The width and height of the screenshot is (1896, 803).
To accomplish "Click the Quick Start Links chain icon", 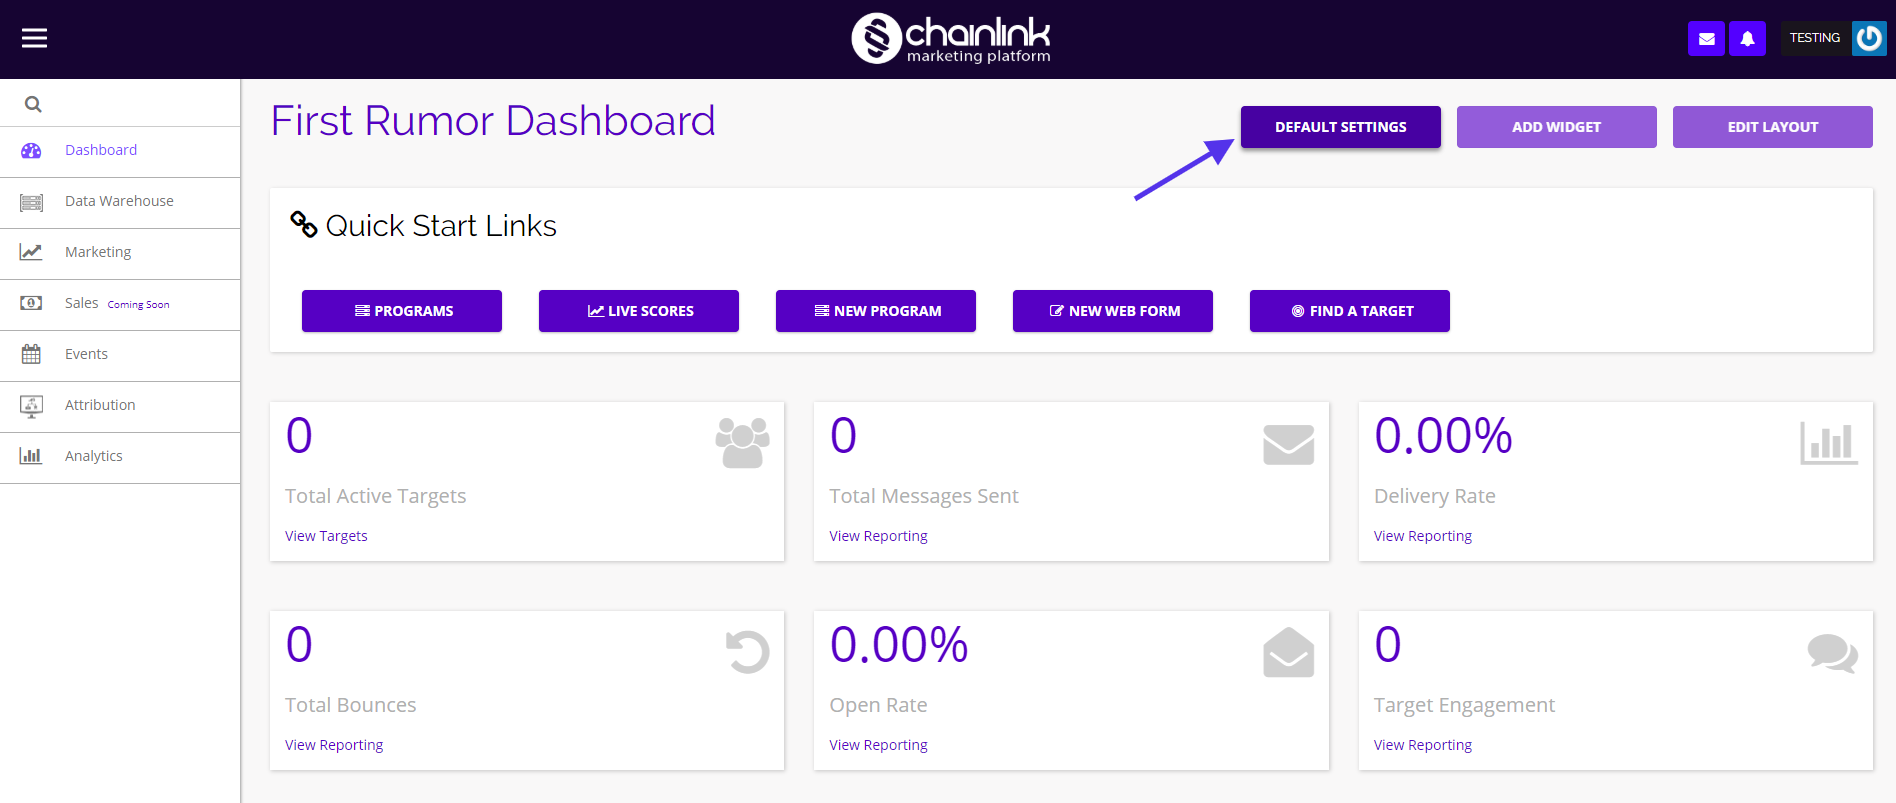I will pyautogui.click(x=304, y=225).
